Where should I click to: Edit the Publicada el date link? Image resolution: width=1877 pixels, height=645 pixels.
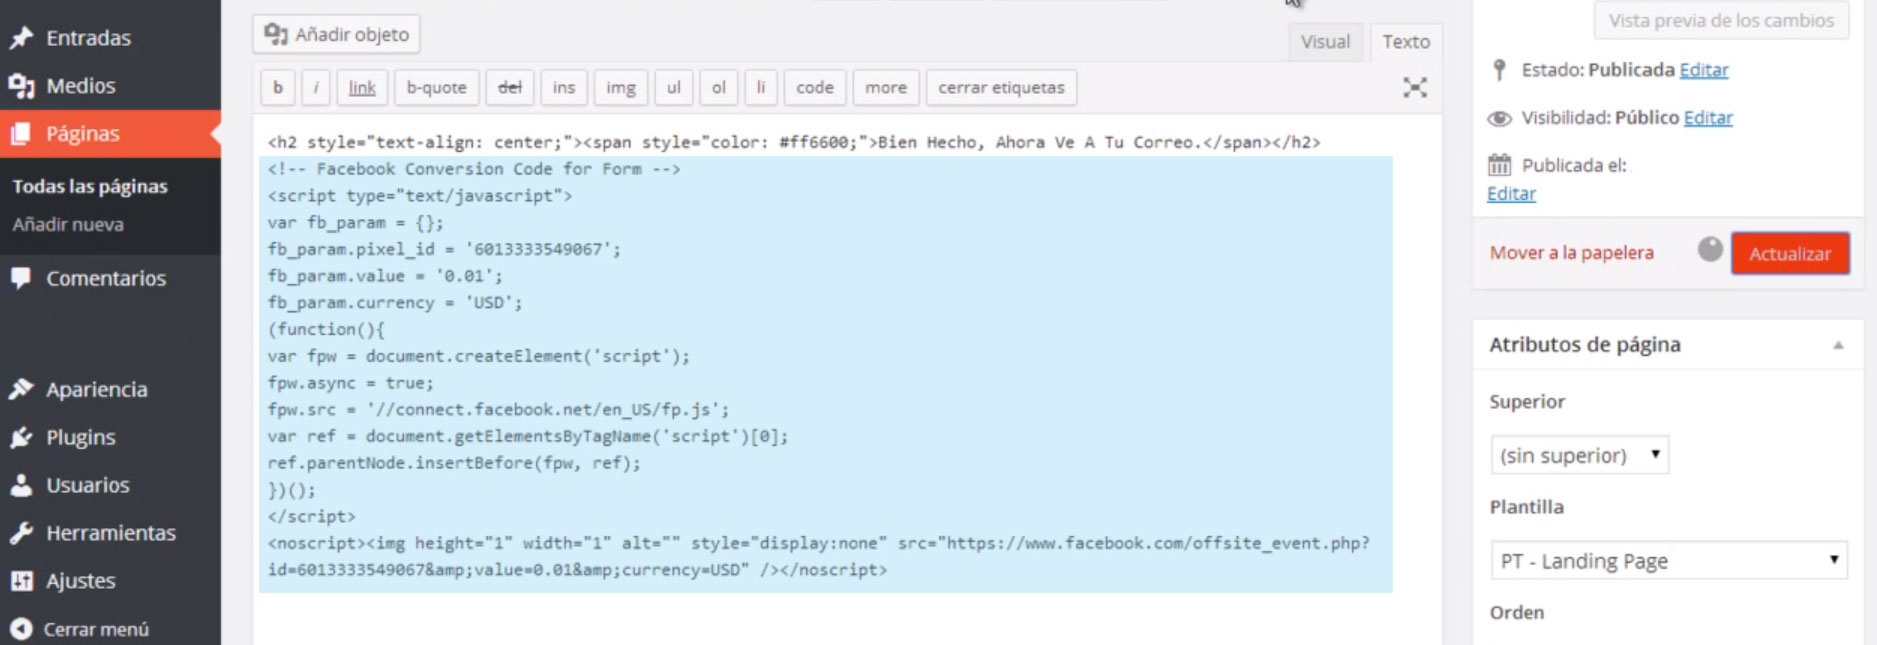click(x=1511, y=194)
